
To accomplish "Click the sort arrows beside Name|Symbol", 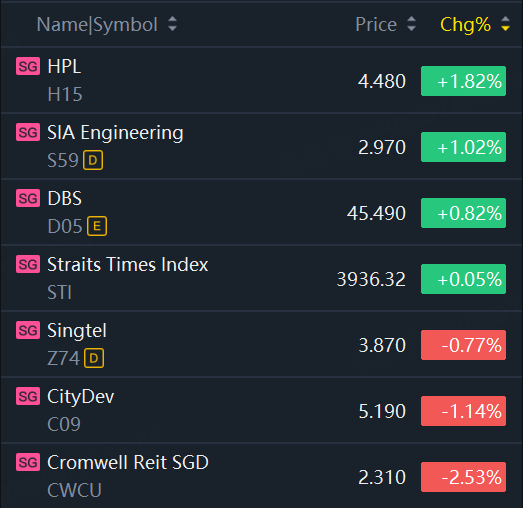I will 172,24.
